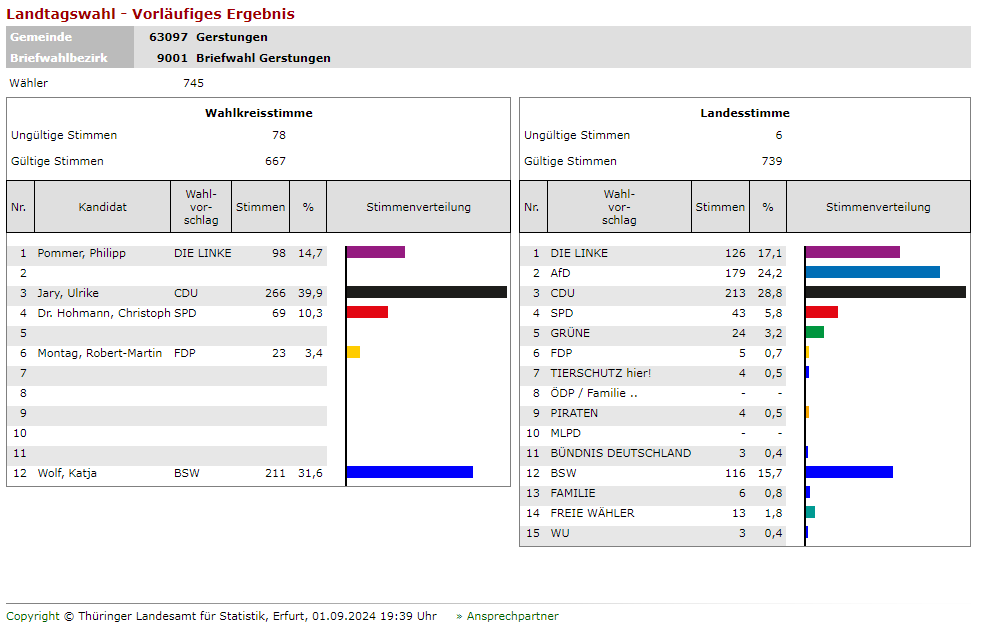Click the black CDU Landesstimme bar

click(885, 292)
